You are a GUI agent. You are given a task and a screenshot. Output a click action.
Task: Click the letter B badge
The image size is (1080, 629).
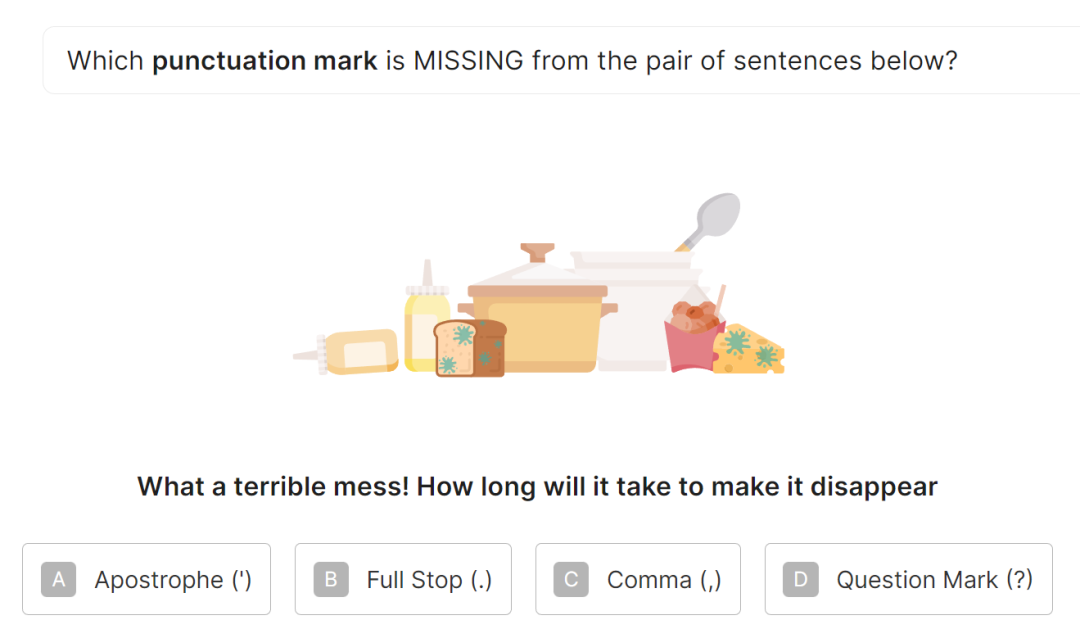click(331, 579)
